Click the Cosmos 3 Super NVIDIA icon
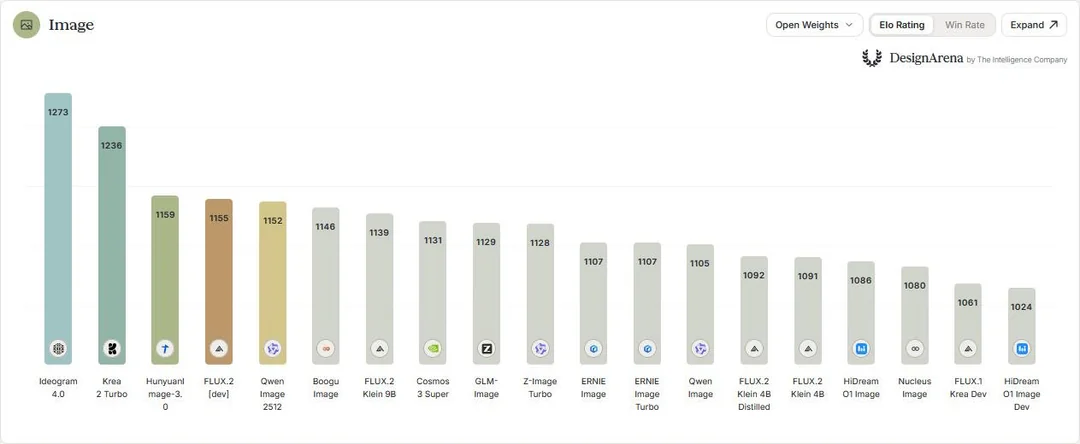The height and width of the screenshot is (444, 1080). point(433,349)
